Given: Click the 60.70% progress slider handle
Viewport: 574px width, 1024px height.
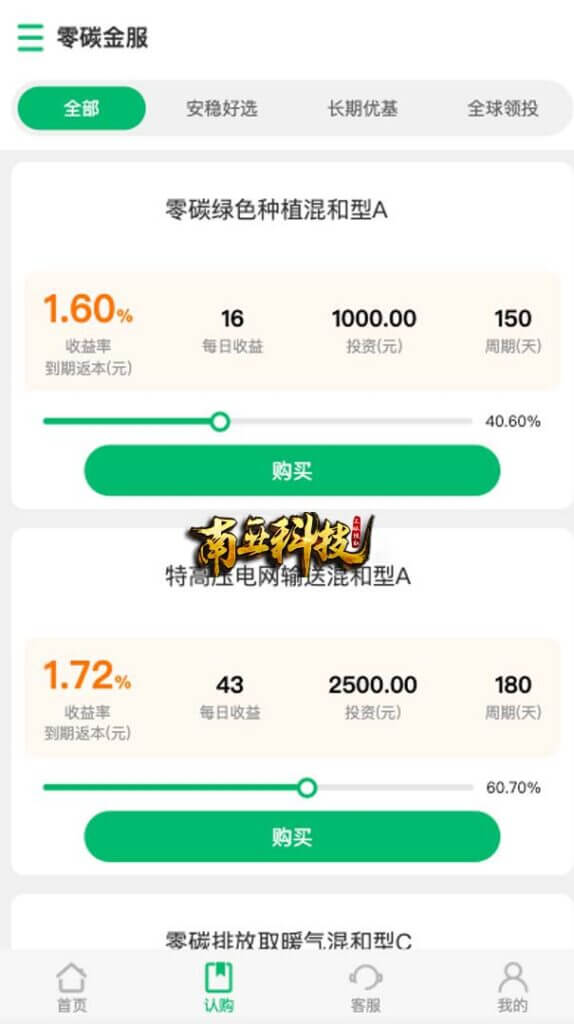Looking at the screenshot, I should pos(307,788).
